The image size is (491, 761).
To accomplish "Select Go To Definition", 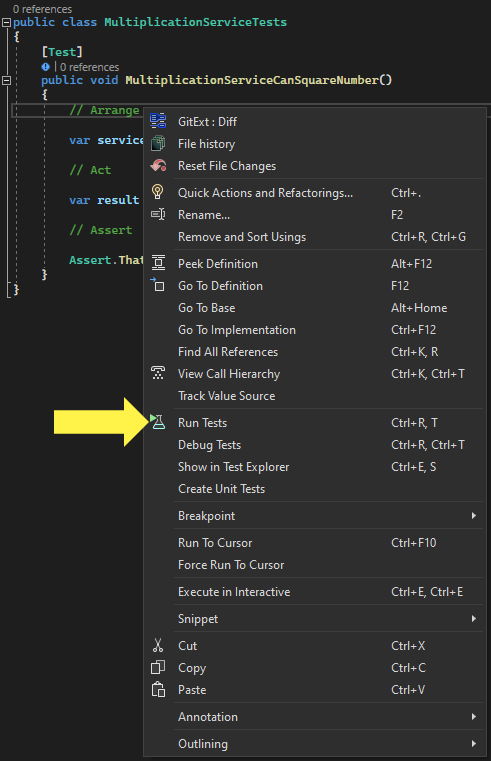I will pyautogui.click(x=314, y=285).
